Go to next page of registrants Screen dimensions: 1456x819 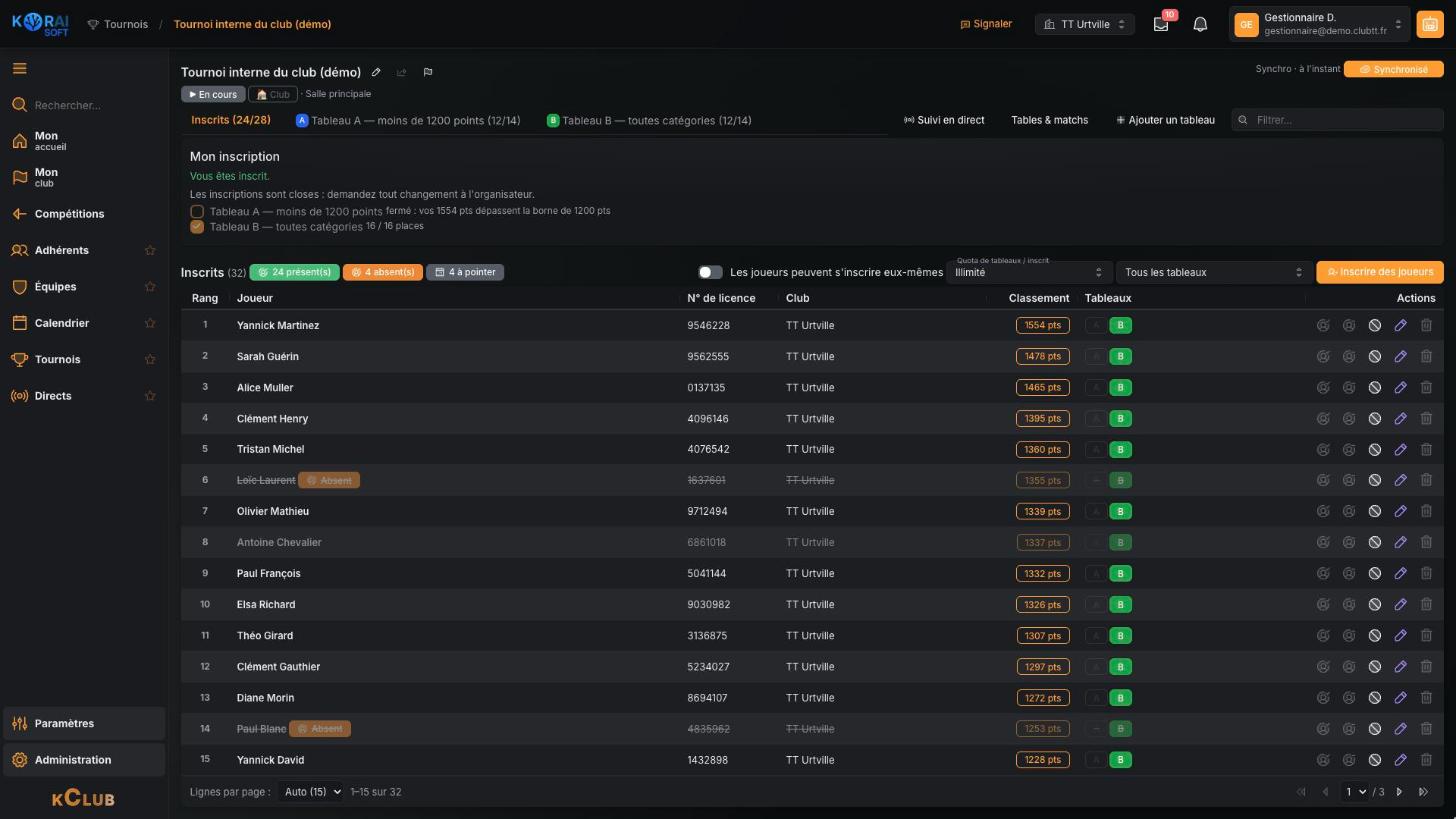click(1399, 793)
